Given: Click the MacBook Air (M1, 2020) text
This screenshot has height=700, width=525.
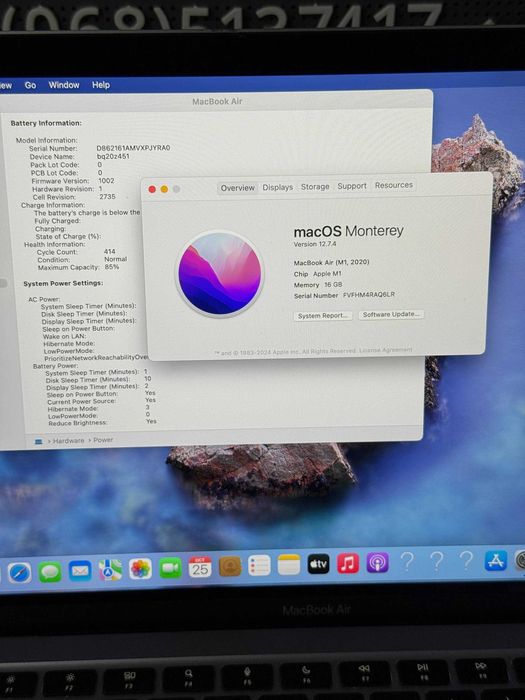Looking at the screenshot, I should pyautogui.click(x=331, y=262).
